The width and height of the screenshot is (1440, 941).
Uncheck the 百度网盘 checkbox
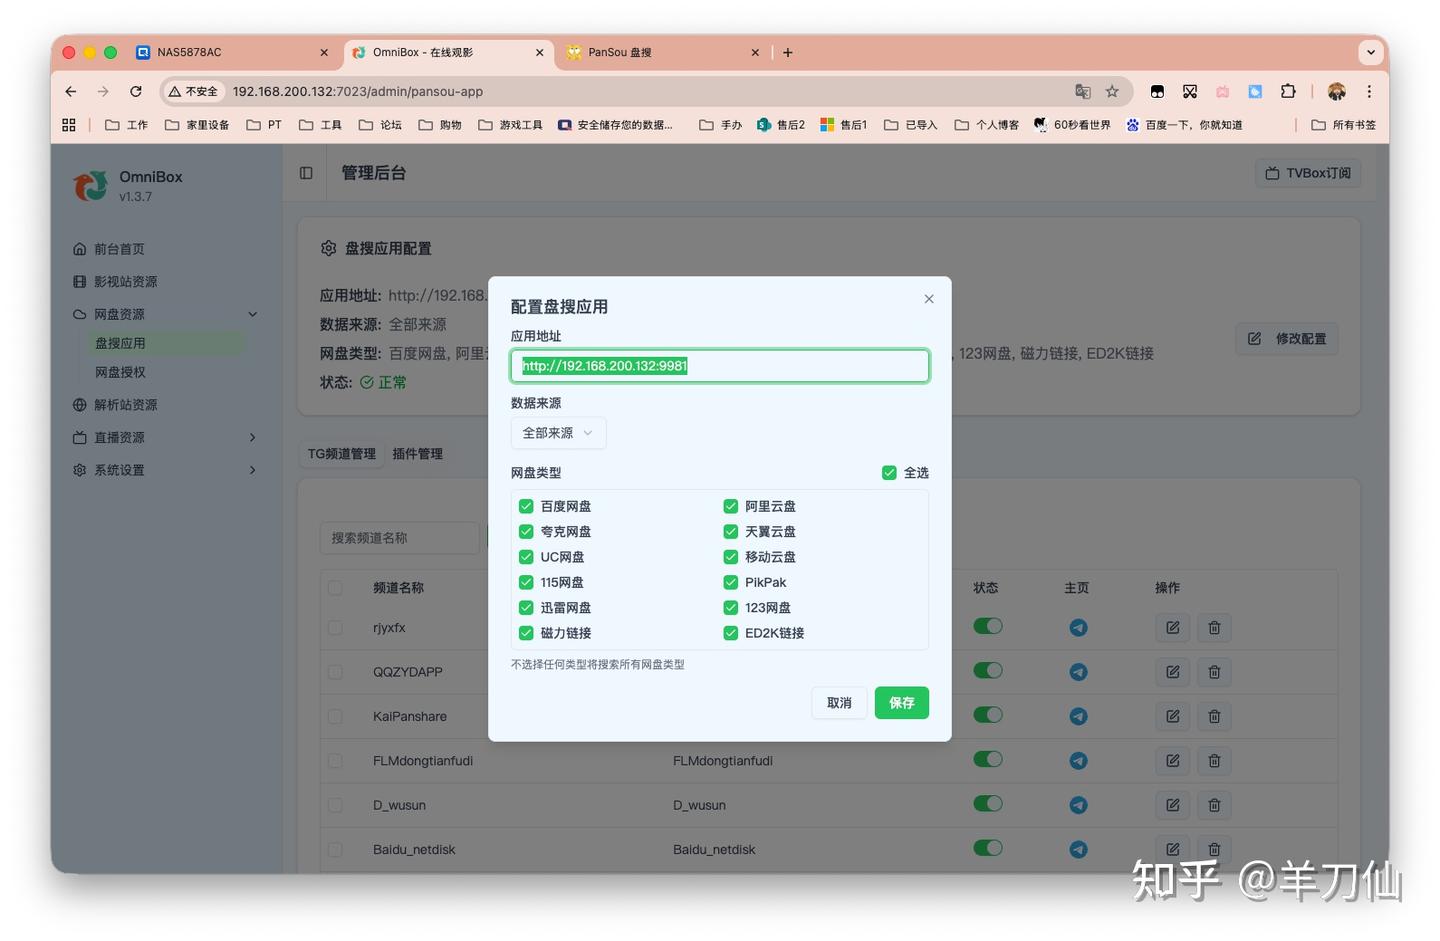tap(526, 506)
